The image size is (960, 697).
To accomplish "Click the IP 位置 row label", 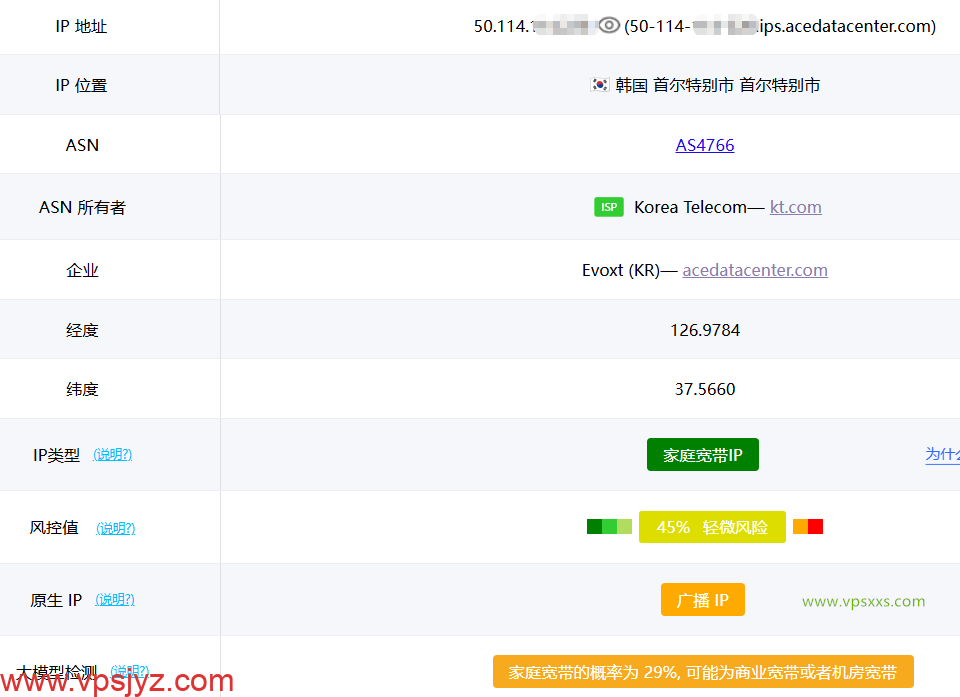I will (x=81, y=85).
